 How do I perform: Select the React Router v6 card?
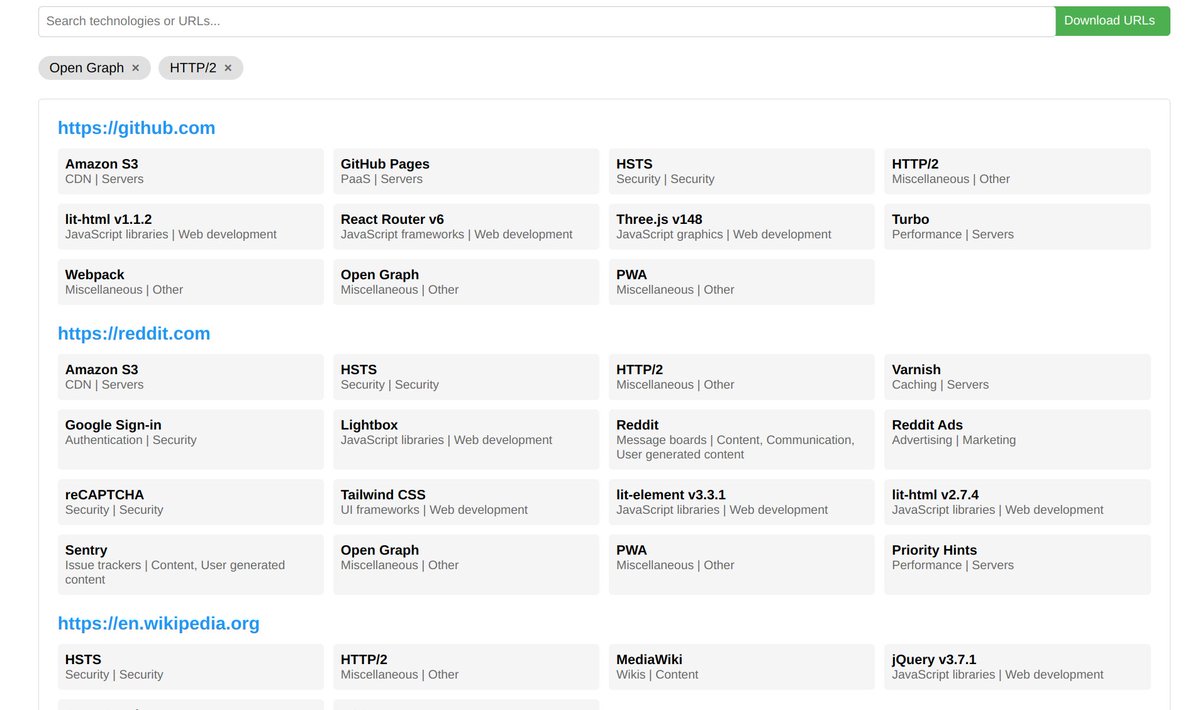(466, 226)
